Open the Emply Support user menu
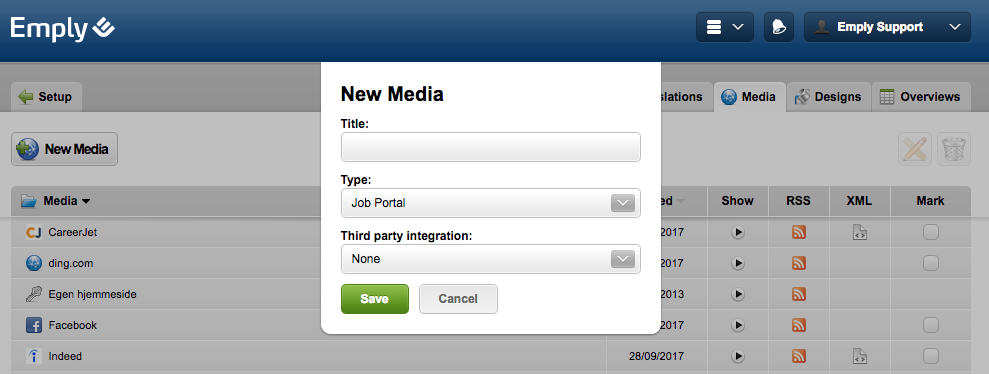 point(887,27)
